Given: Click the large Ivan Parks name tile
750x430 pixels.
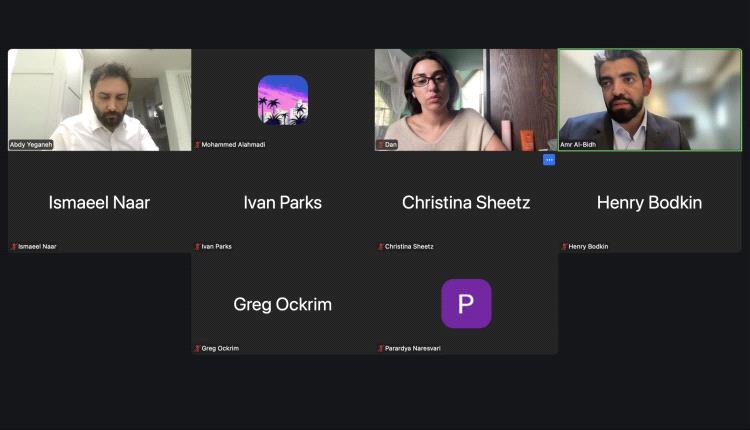Looking at the screenshot, I should (x=283, y=202).
